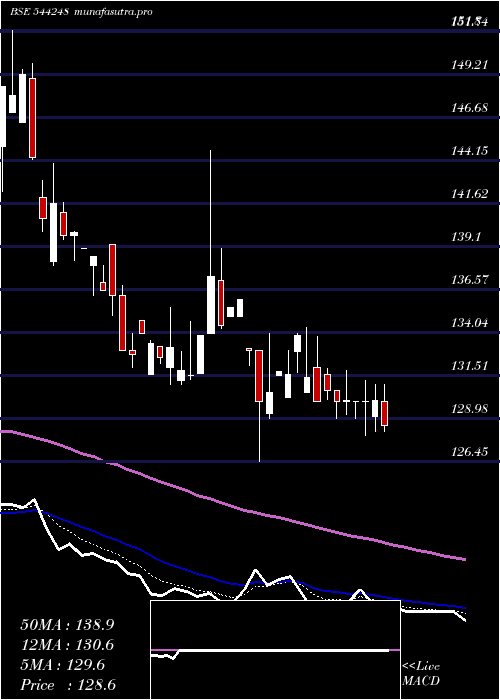Click the 12MA : 130.6 readout
Image resolution: width=500 pixels, height=700 pixels.
click(x=67, y=645)
